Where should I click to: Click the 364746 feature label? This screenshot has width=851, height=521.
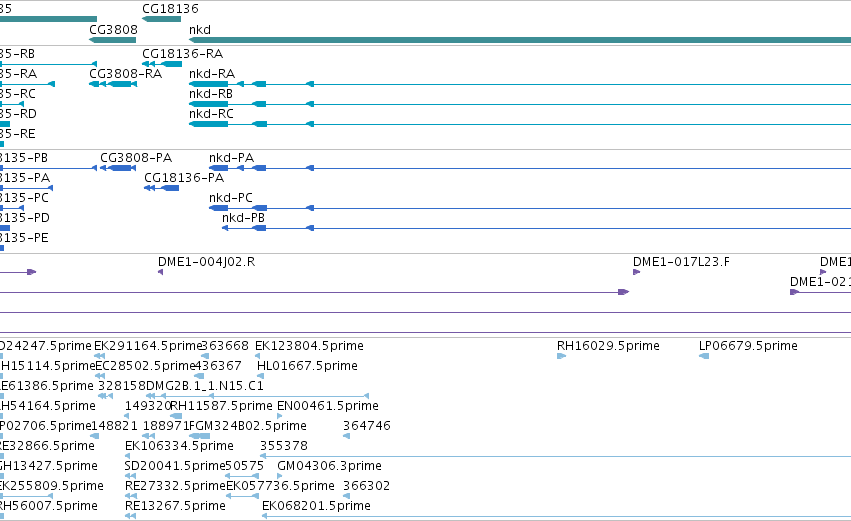[x=366, y=427]
